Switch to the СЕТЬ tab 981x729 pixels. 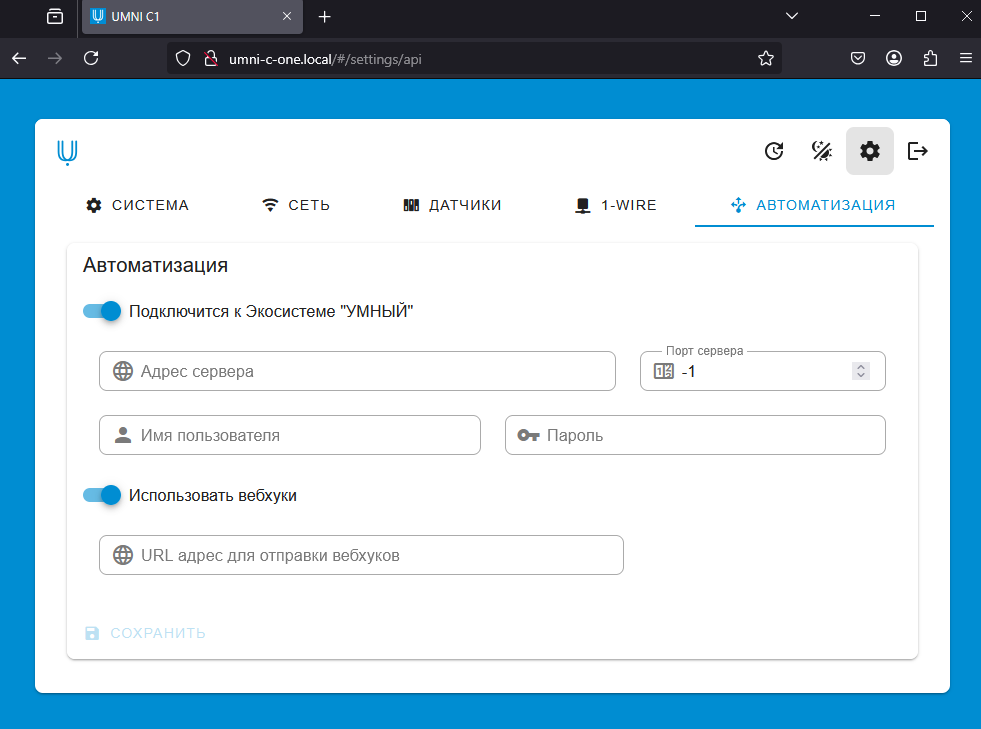point(296,205)
